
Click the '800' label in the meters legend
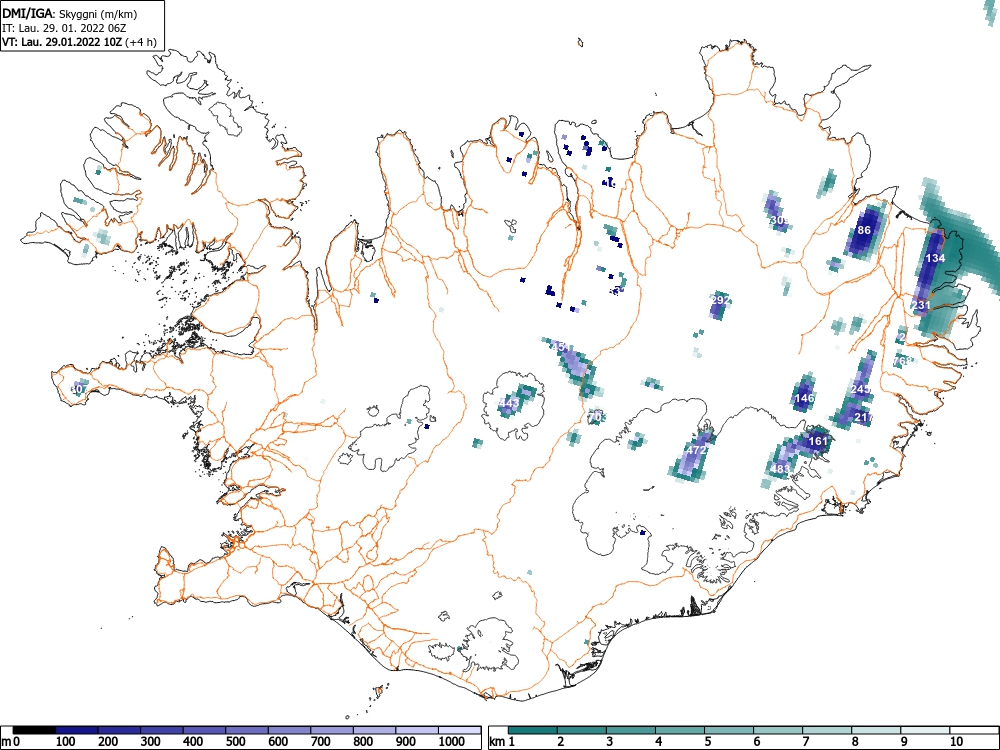(x=363, y=742)
